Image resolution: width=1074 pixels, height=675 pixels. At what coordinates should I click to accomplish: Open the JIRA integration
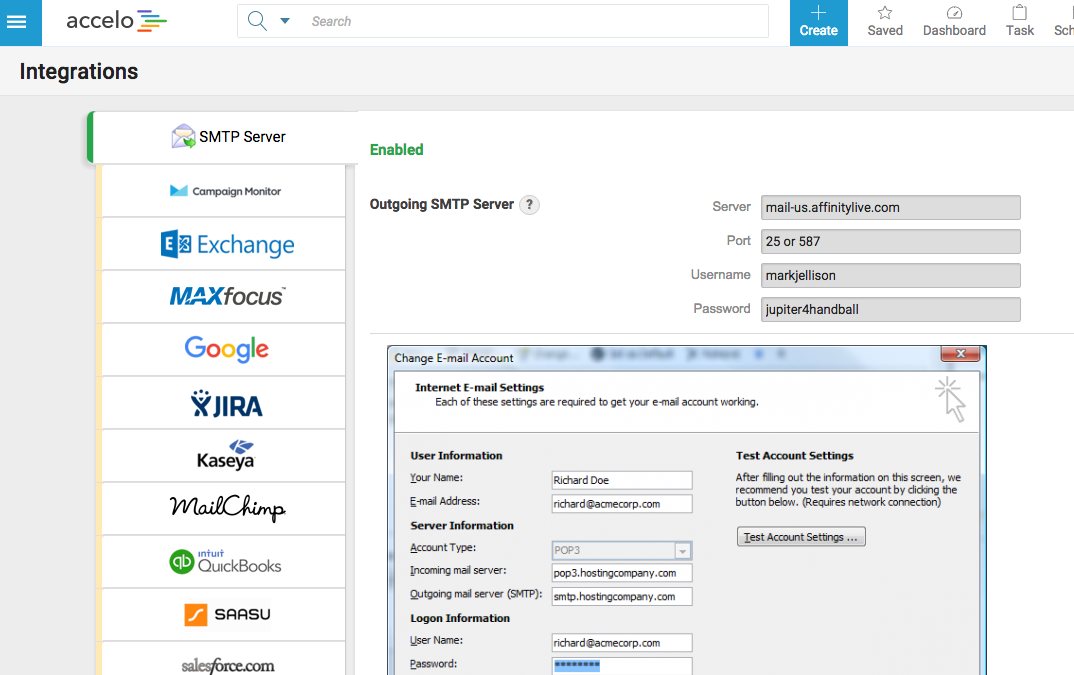point(227,403)
